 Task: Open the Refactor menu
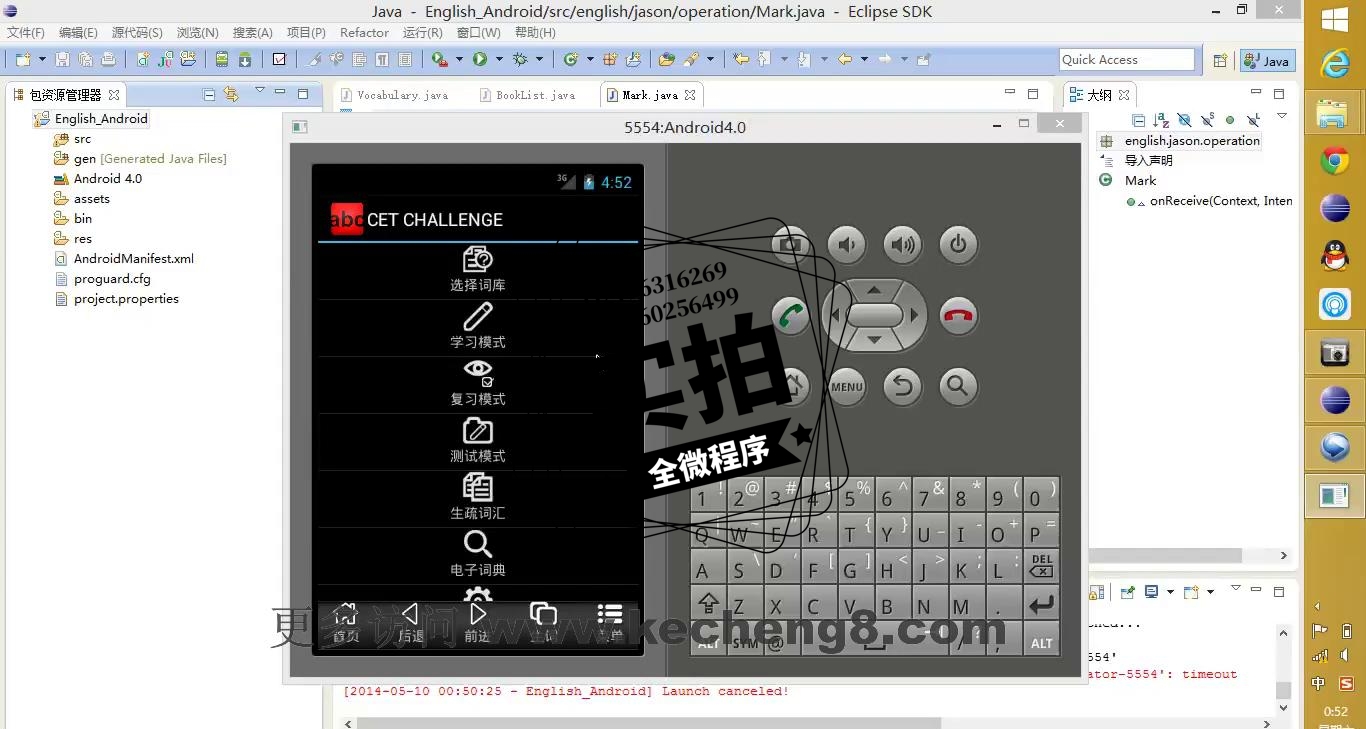click(364, 33)
